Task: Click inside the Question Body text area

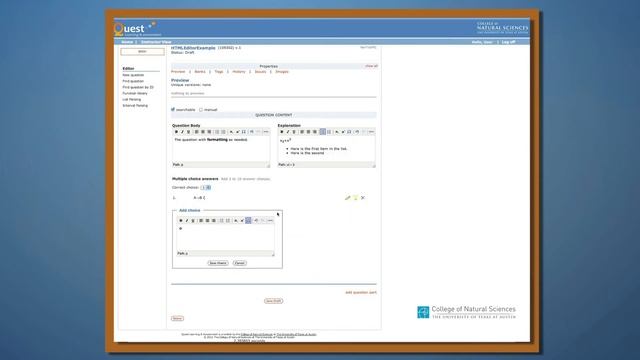Action: click(221, 149)
